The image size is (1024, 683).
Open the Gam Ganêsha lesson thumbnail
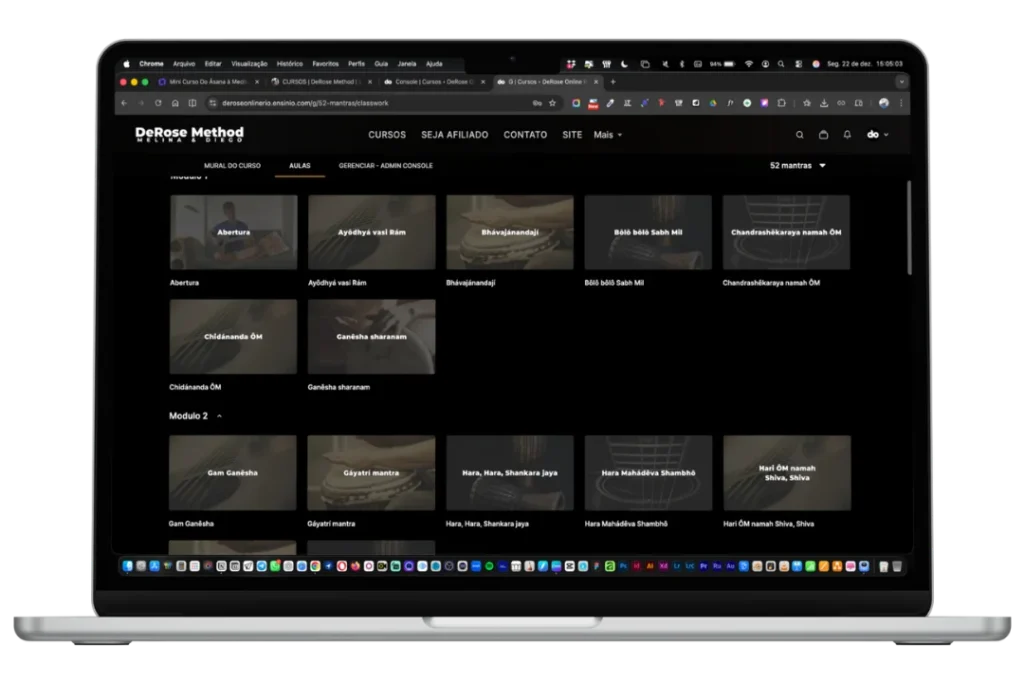point(232,473)
